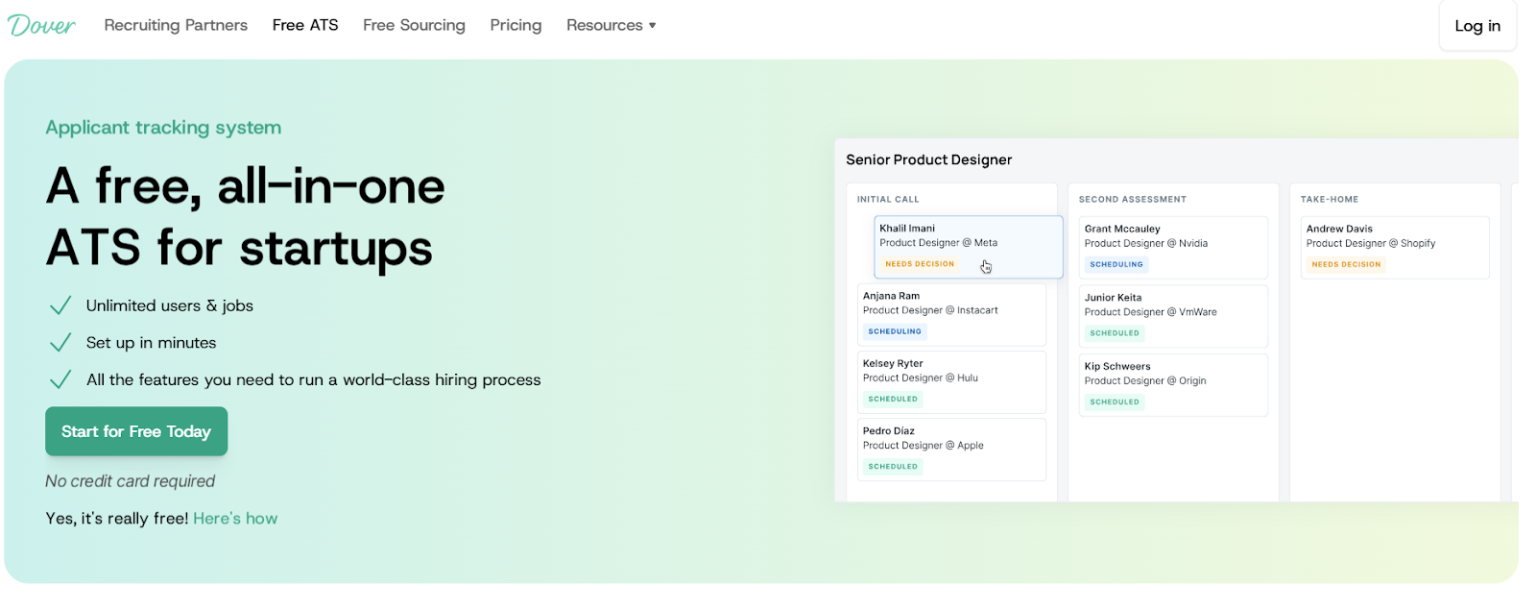Click the Senior Product Designer board title

[928, 159]
